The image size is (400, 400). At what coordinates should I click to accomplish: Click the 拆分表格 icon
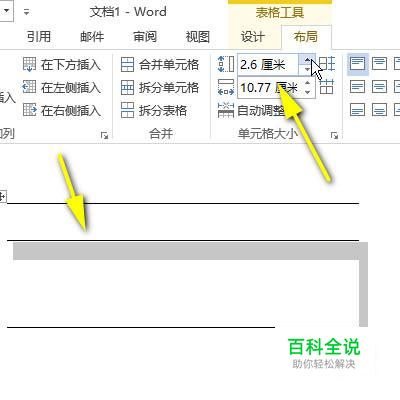pyautogui.click(x=127, y=110)
